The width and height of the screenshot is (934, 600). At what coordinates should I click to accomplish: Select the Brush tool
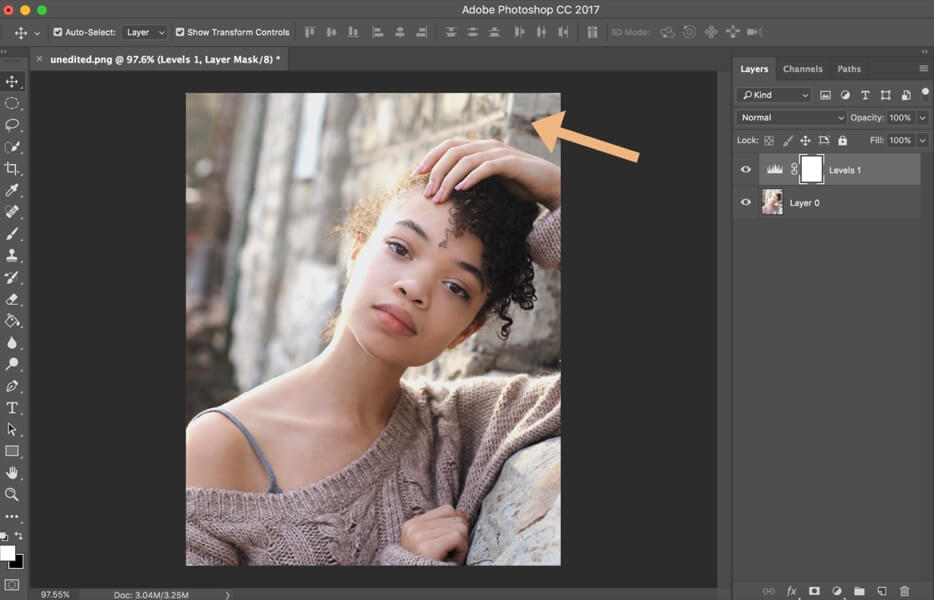click(x=13, y=234)
